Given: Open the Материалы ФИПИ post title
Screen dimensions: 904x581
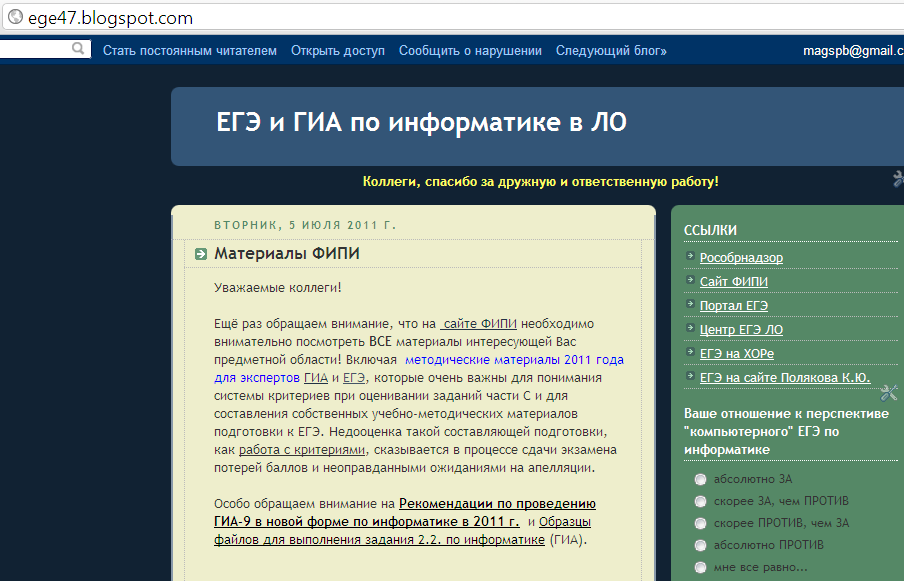Looking at the screenshot, I should point(287,254).
